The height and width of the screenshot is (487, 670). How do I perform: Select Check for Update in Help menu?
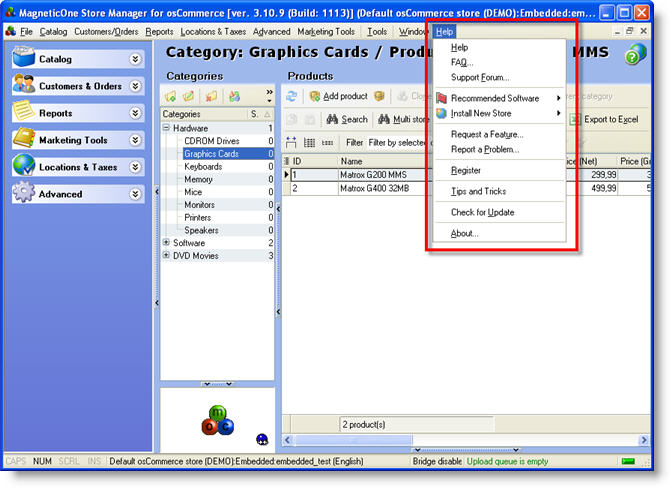point(482,212)
